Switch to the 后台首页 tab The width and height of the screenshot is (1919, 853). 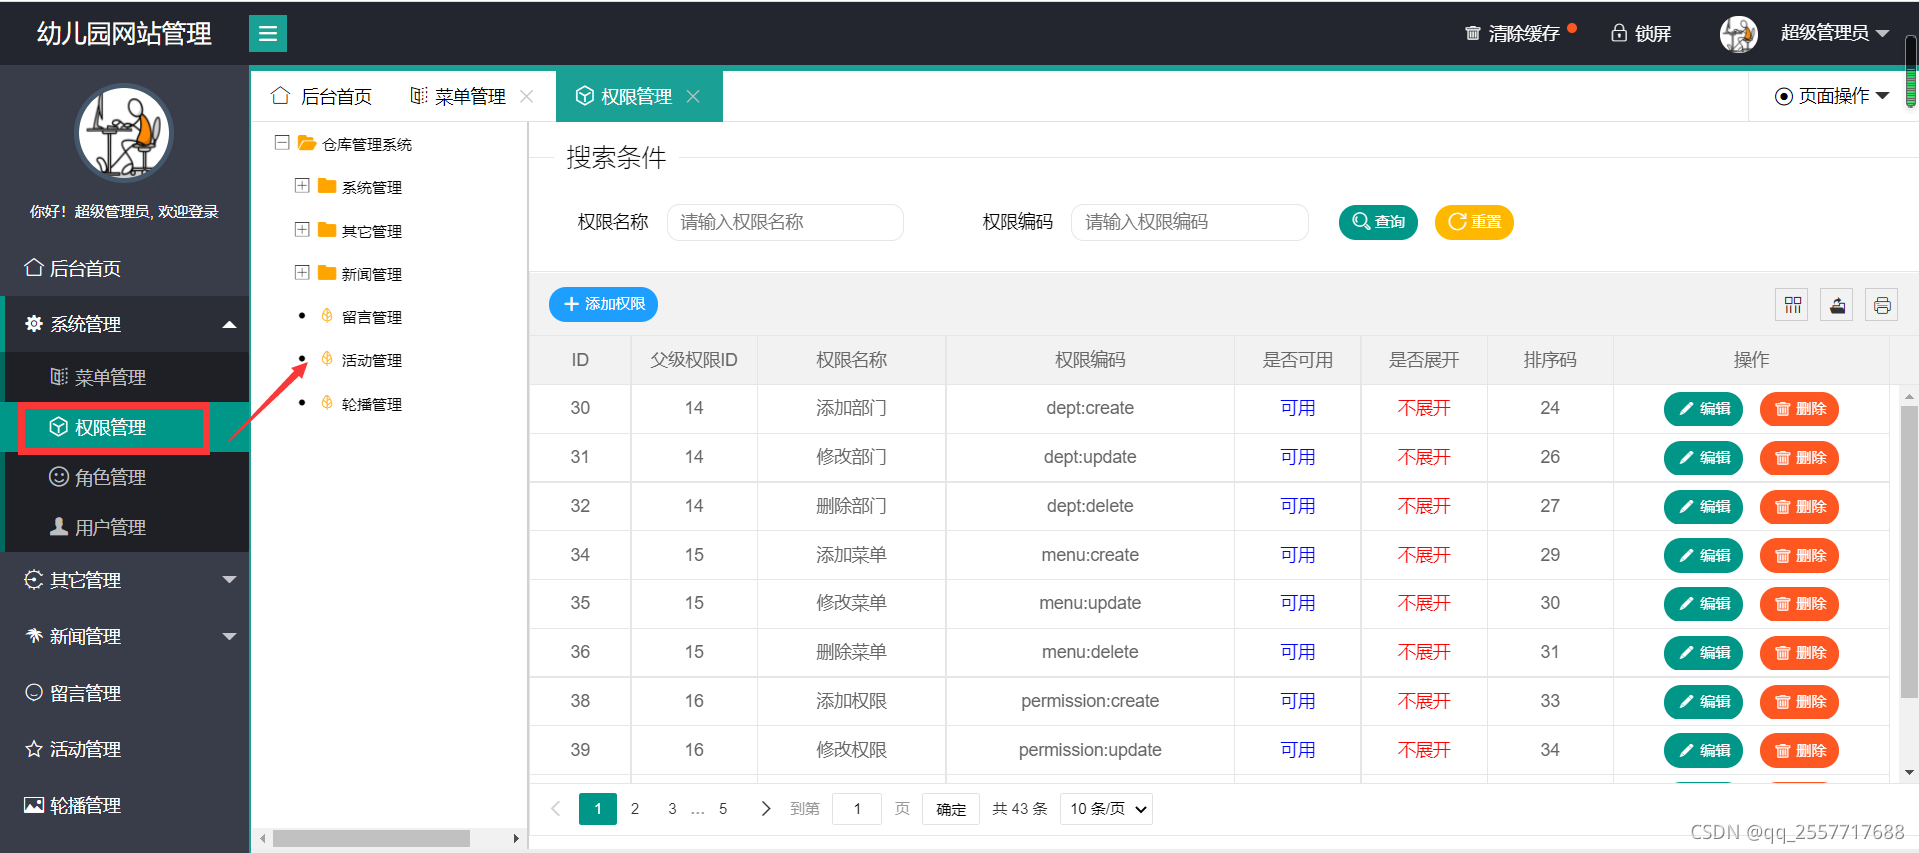tap(322, 96)
